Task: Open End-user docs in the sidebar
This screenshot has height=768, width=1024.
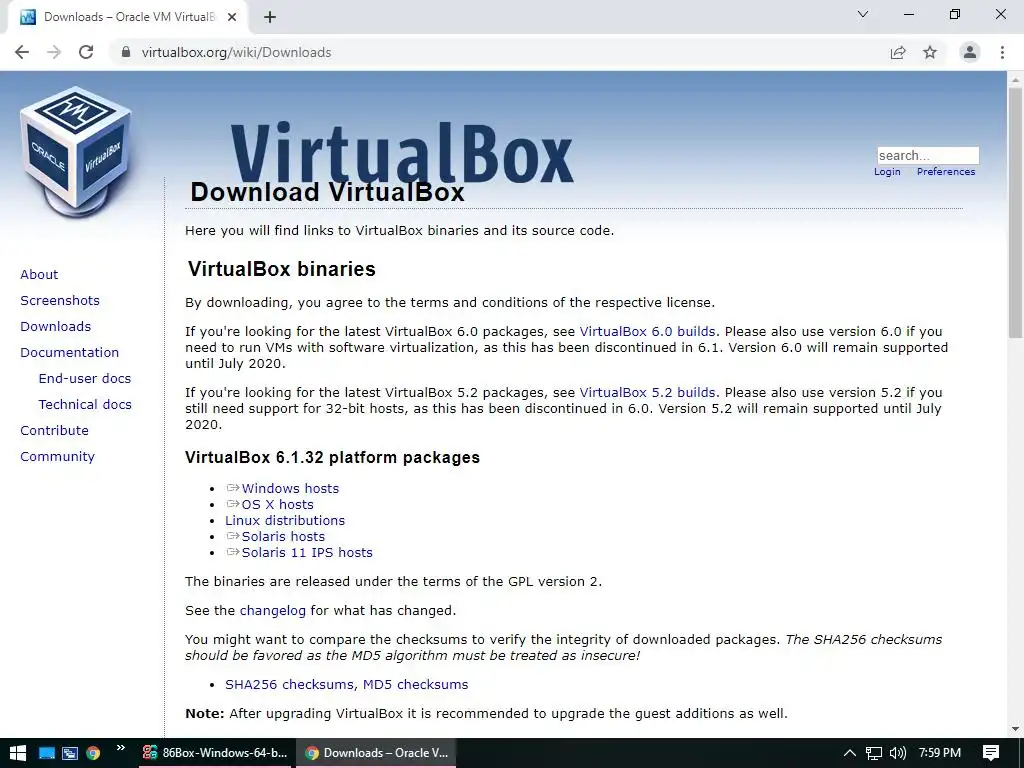Action: (85, 379)
